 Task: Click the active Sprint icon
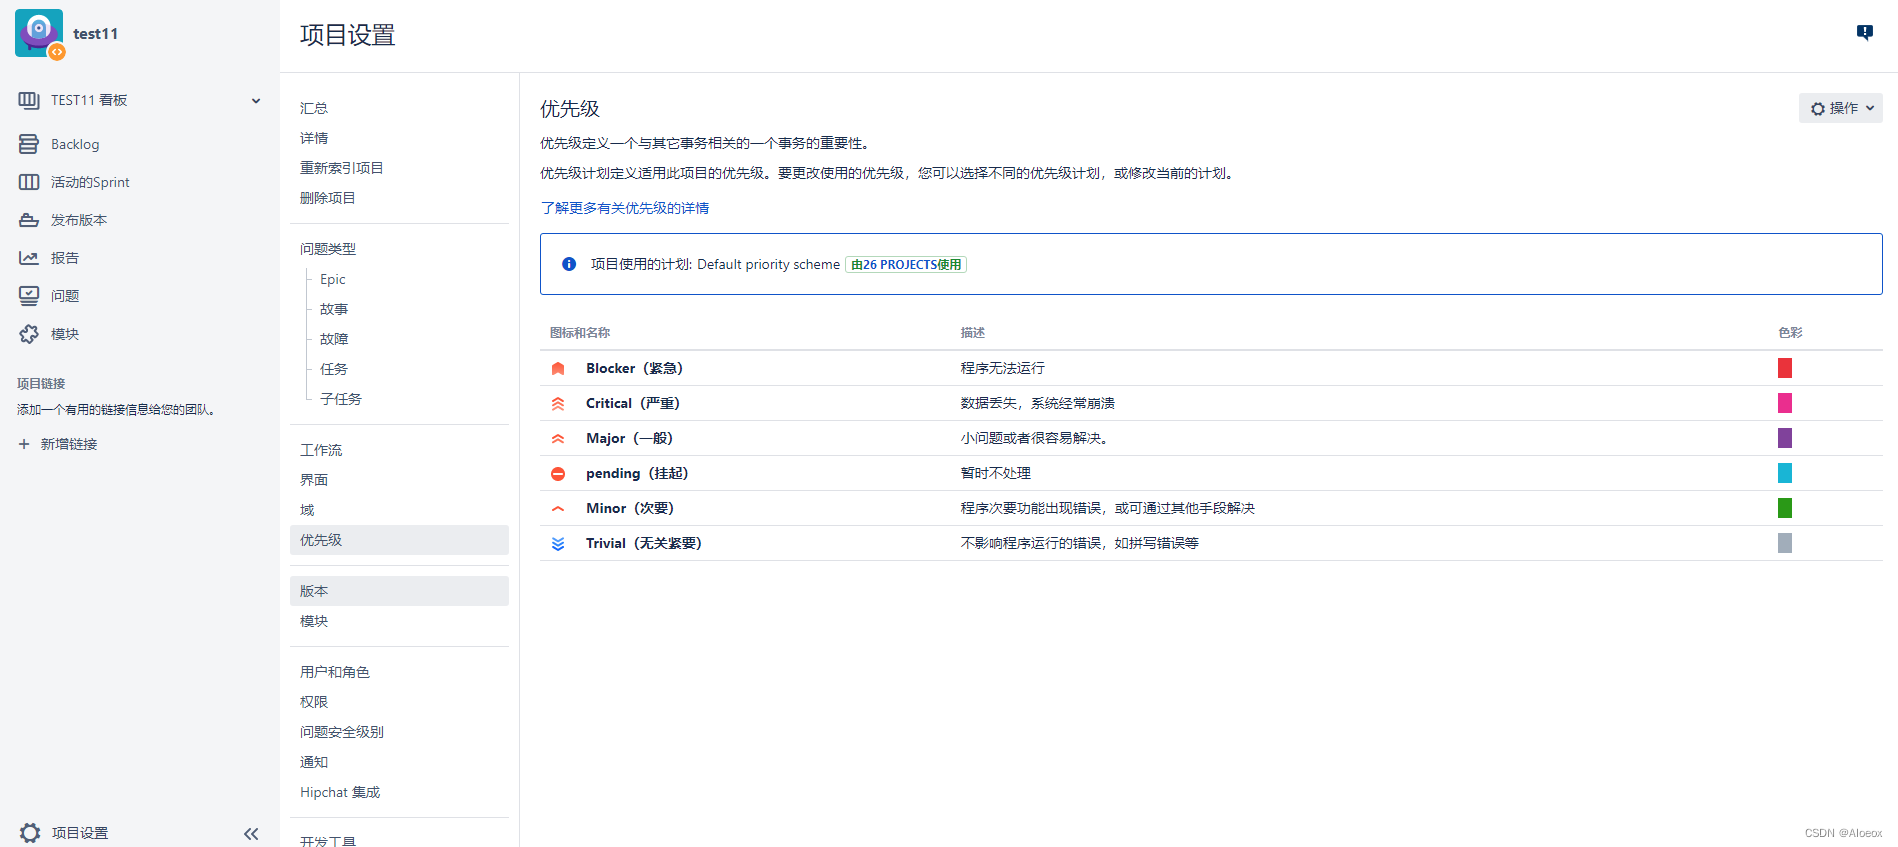[29, 182]
